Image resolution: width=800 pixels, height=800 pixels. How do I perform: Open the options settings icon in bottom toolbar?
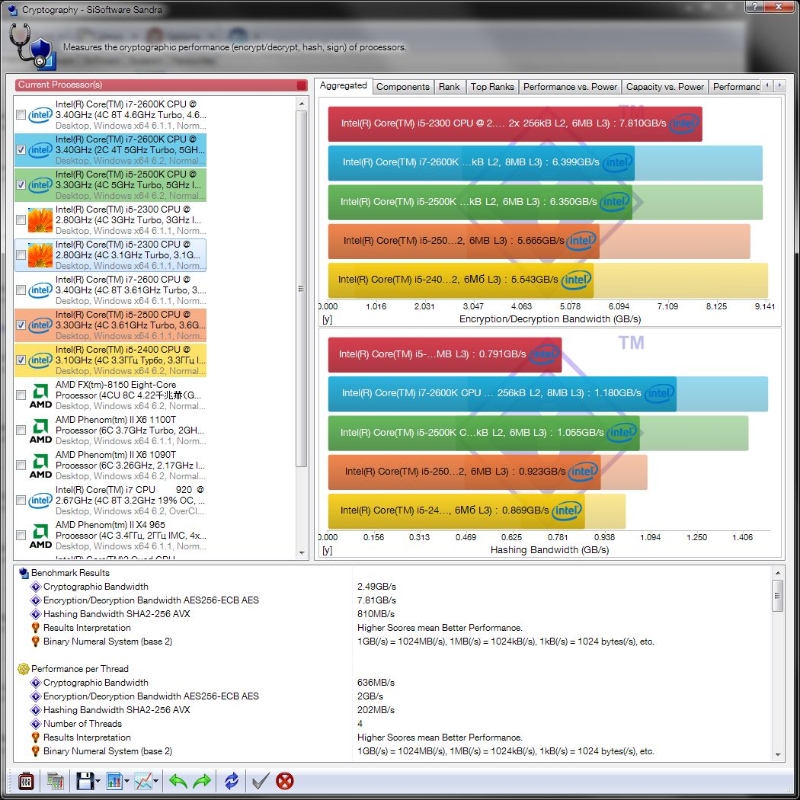pyautogui.click(x=26, y=781)
